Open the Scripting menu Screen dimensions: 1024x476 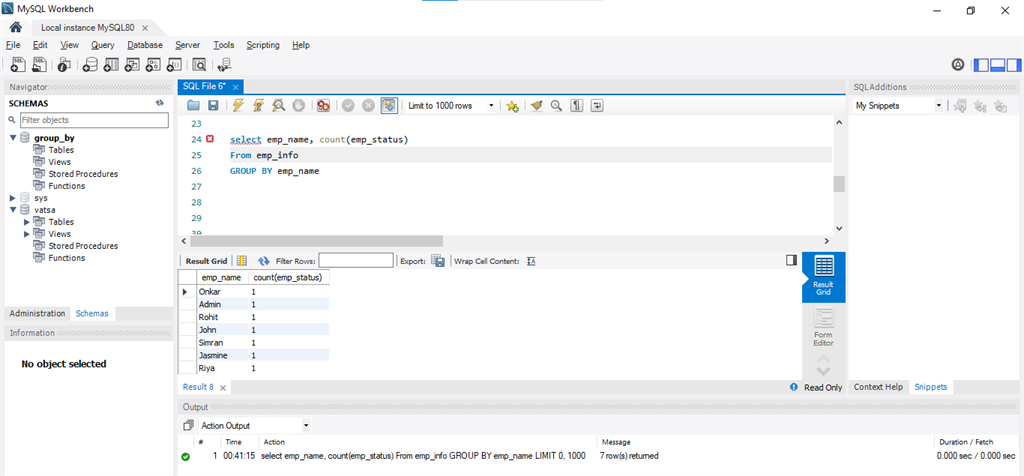coord(263,45)
